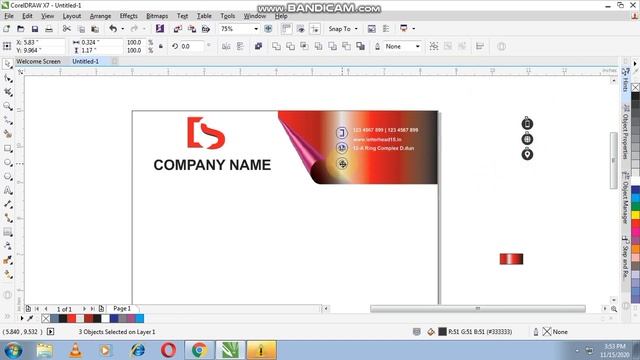Open the File menu
Viewport: 640px width, 360px height.
point(9,16)
